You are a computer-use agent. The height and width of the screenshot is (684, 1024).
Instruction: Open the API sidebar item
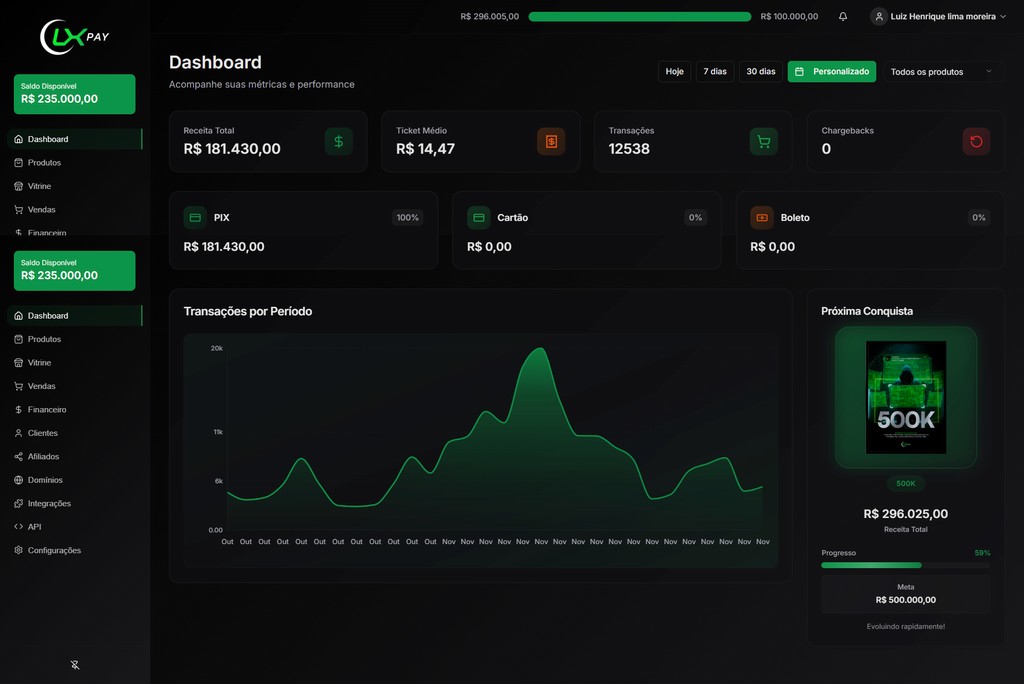(74, 527)
